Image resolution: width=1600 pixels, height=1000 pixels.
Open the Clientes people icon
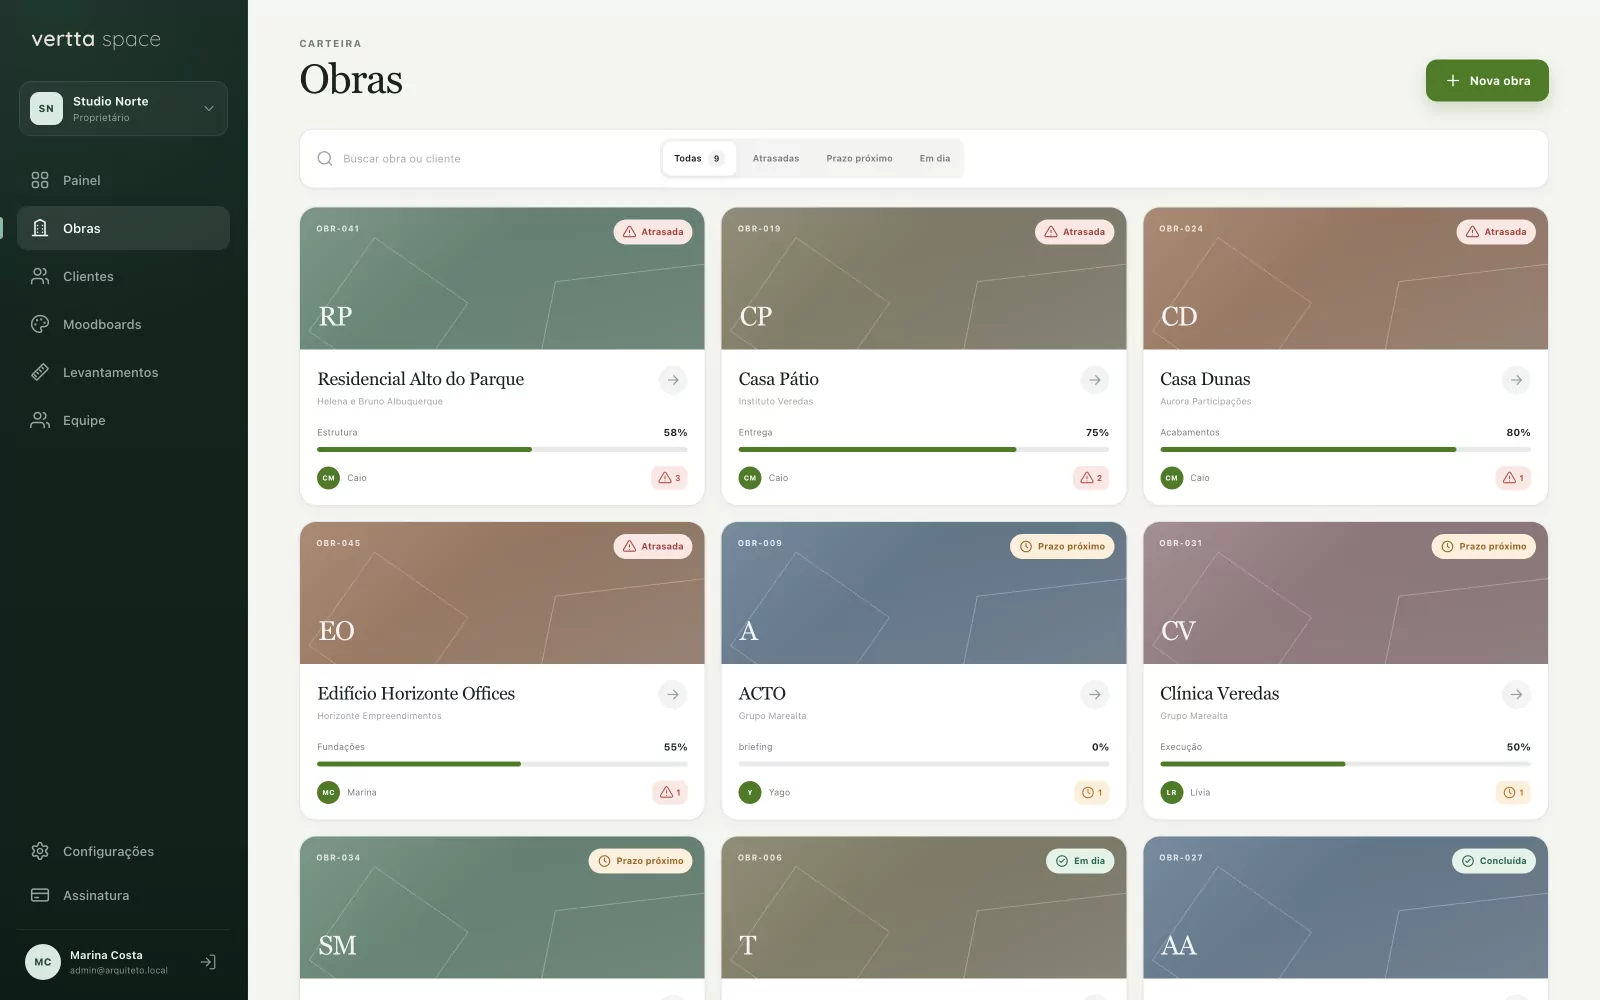(40, 276)
